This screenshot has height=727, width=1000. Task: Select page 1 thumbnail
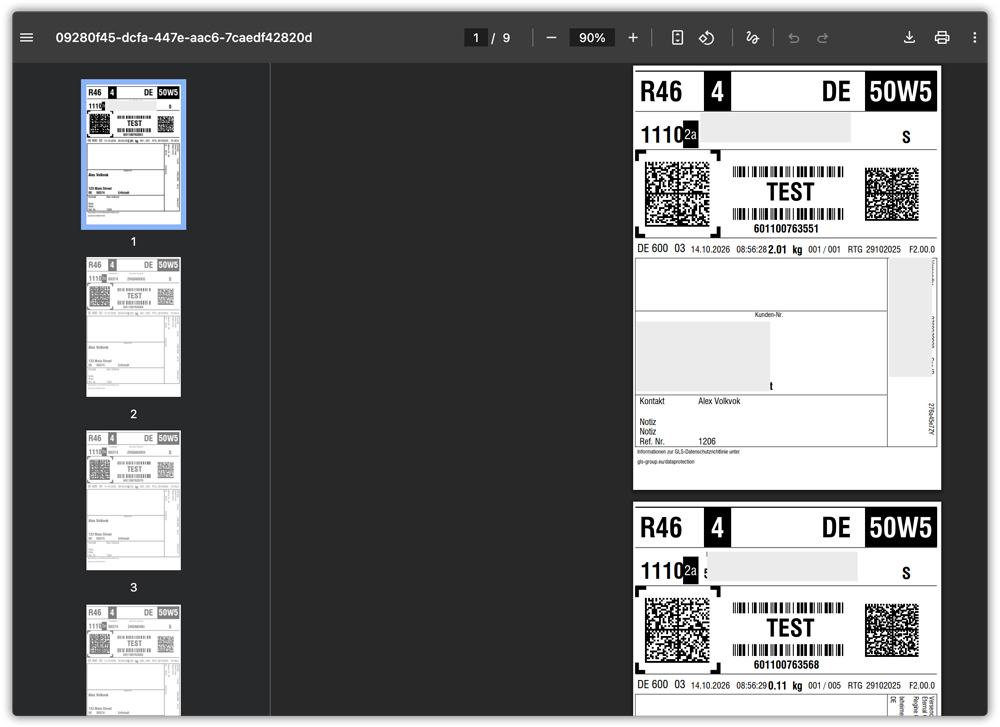(x=133, y=154)
